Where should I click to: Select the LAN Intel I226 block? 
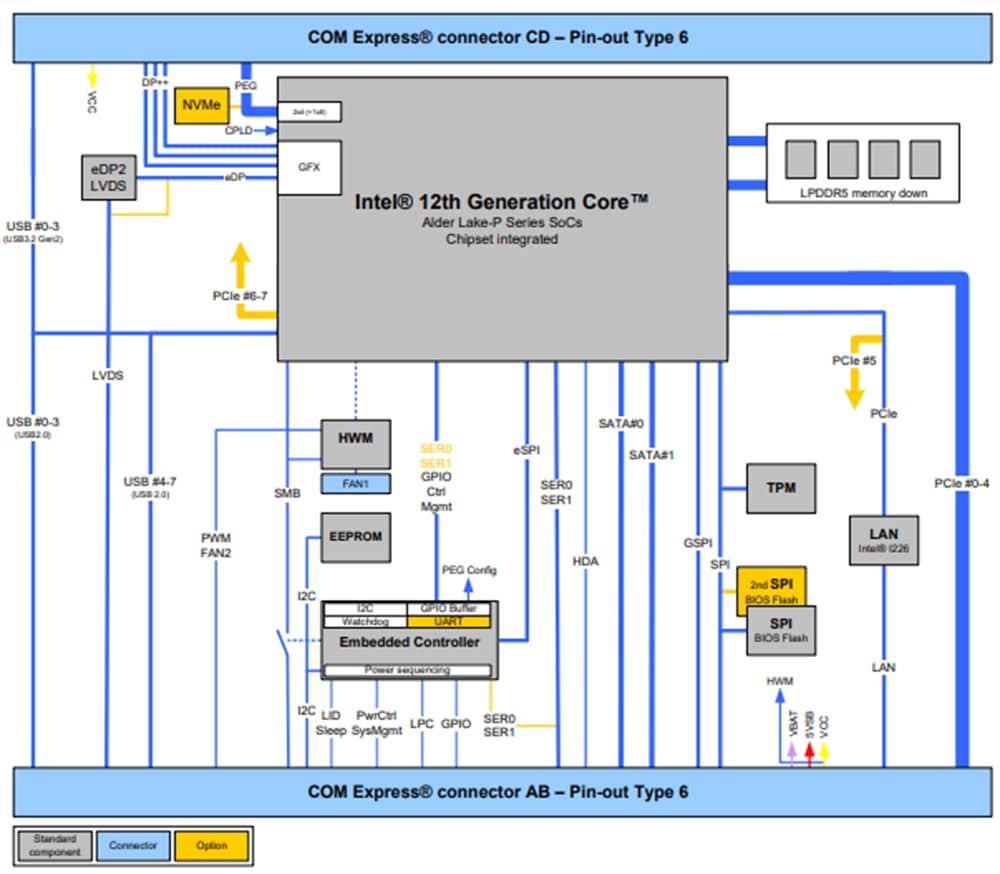tap(884, 540)
